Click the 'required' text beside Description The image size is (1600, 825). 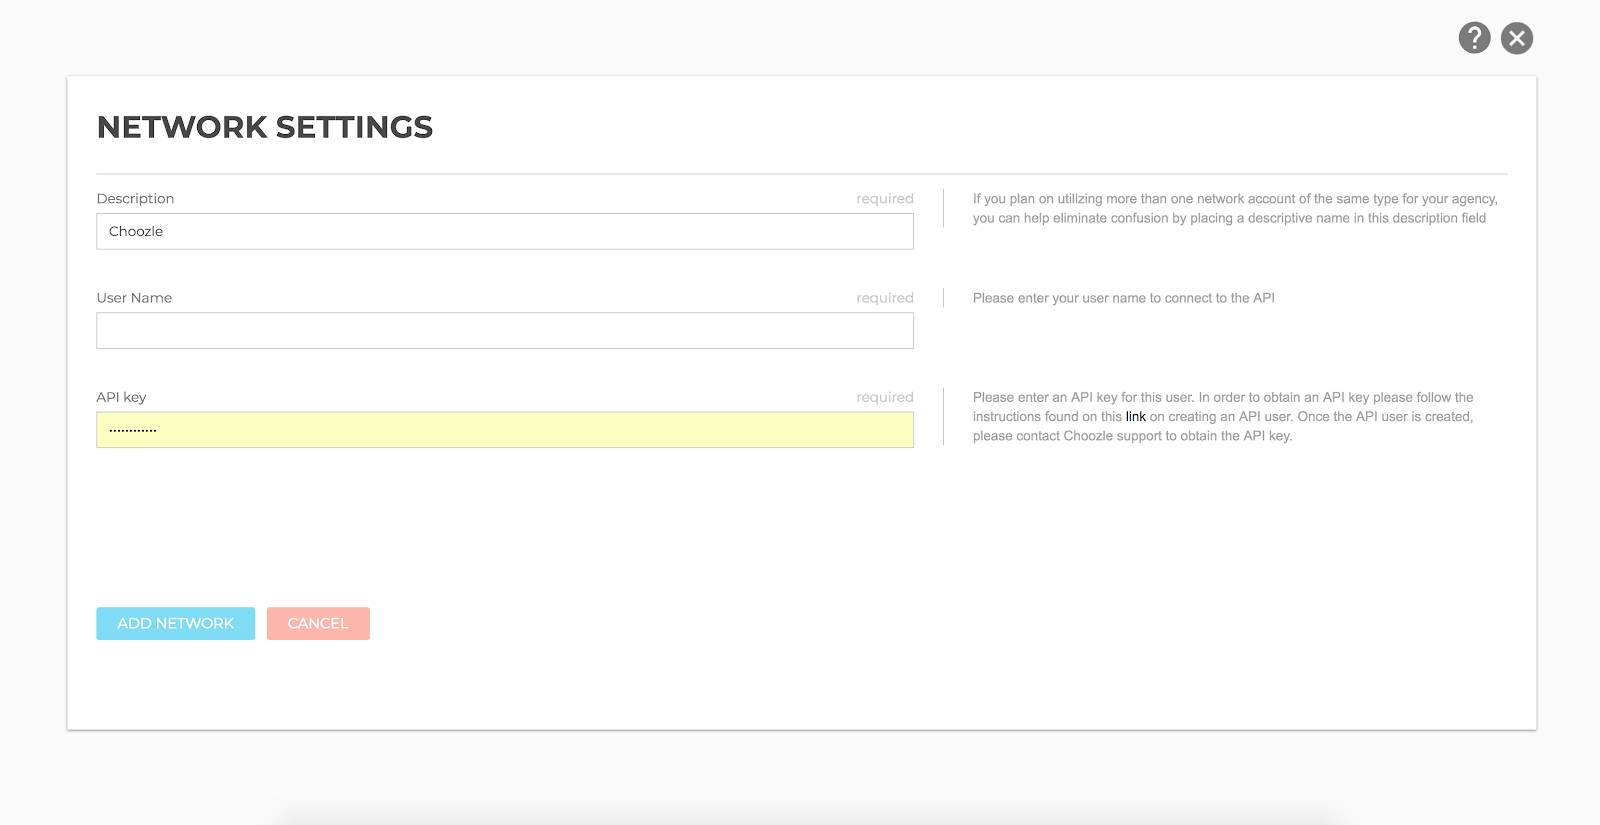coord(885,199)
